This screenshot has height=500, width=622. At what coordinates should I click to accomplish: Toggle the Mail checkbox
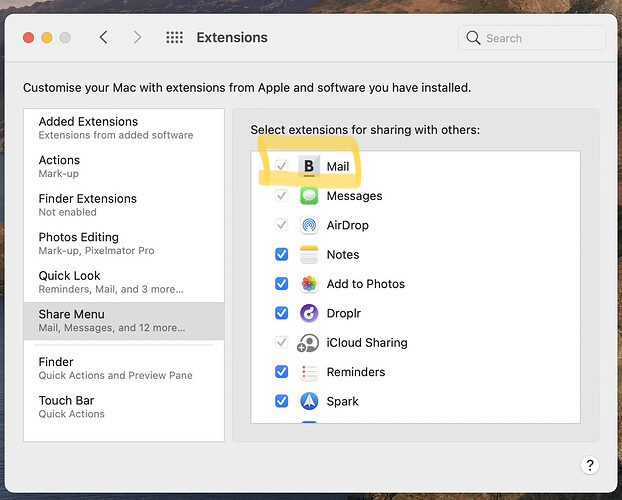point(282,166)
